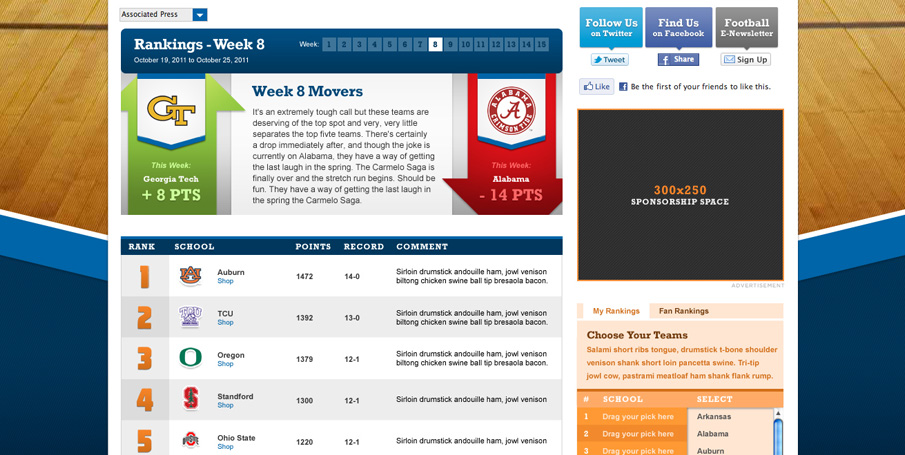This screenshot has width=905, height=455.
Task: Click the Oregon O logo
Action: click(190, 358)
